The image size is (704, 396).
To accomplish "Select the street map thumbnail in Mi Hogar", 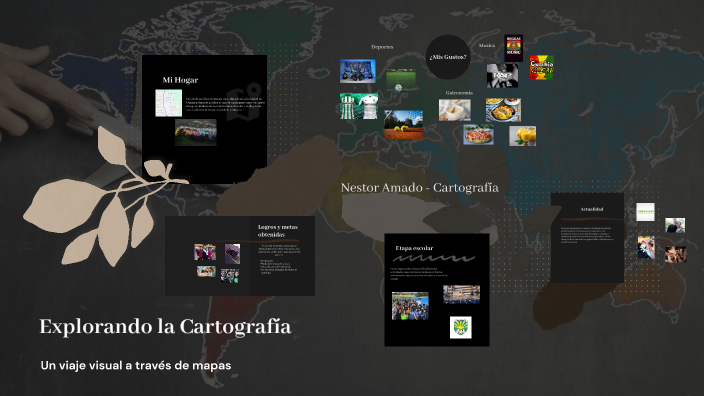I will click(x=169, y=103).
